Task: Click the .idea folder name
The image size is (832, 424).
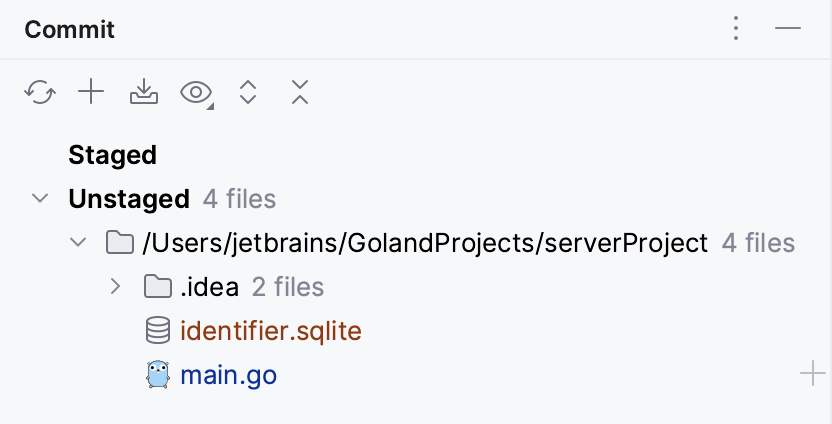Action: coord(209,287)
